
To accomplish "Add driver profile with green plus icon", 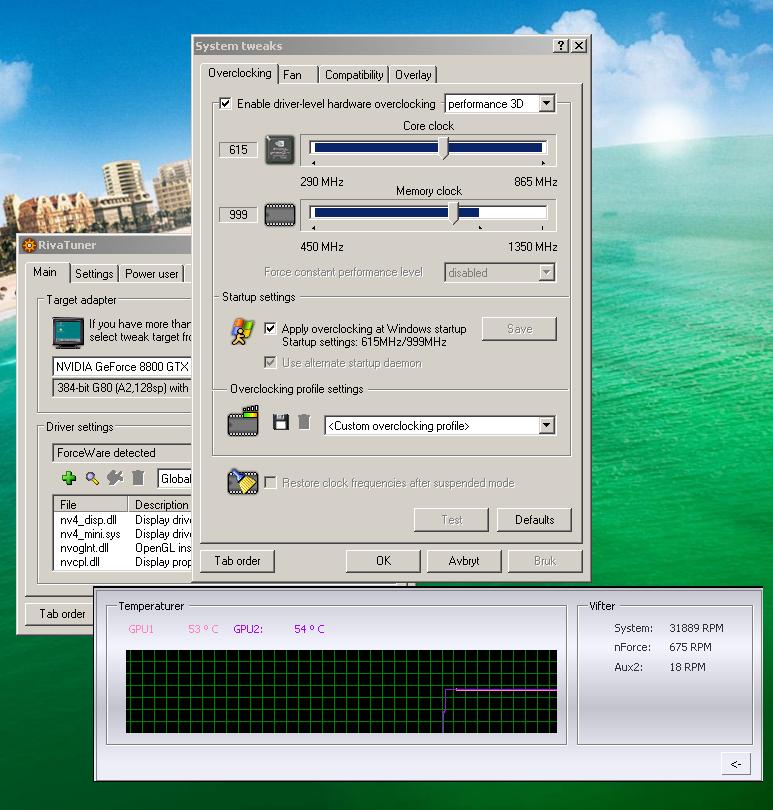I will pos(69,478).
